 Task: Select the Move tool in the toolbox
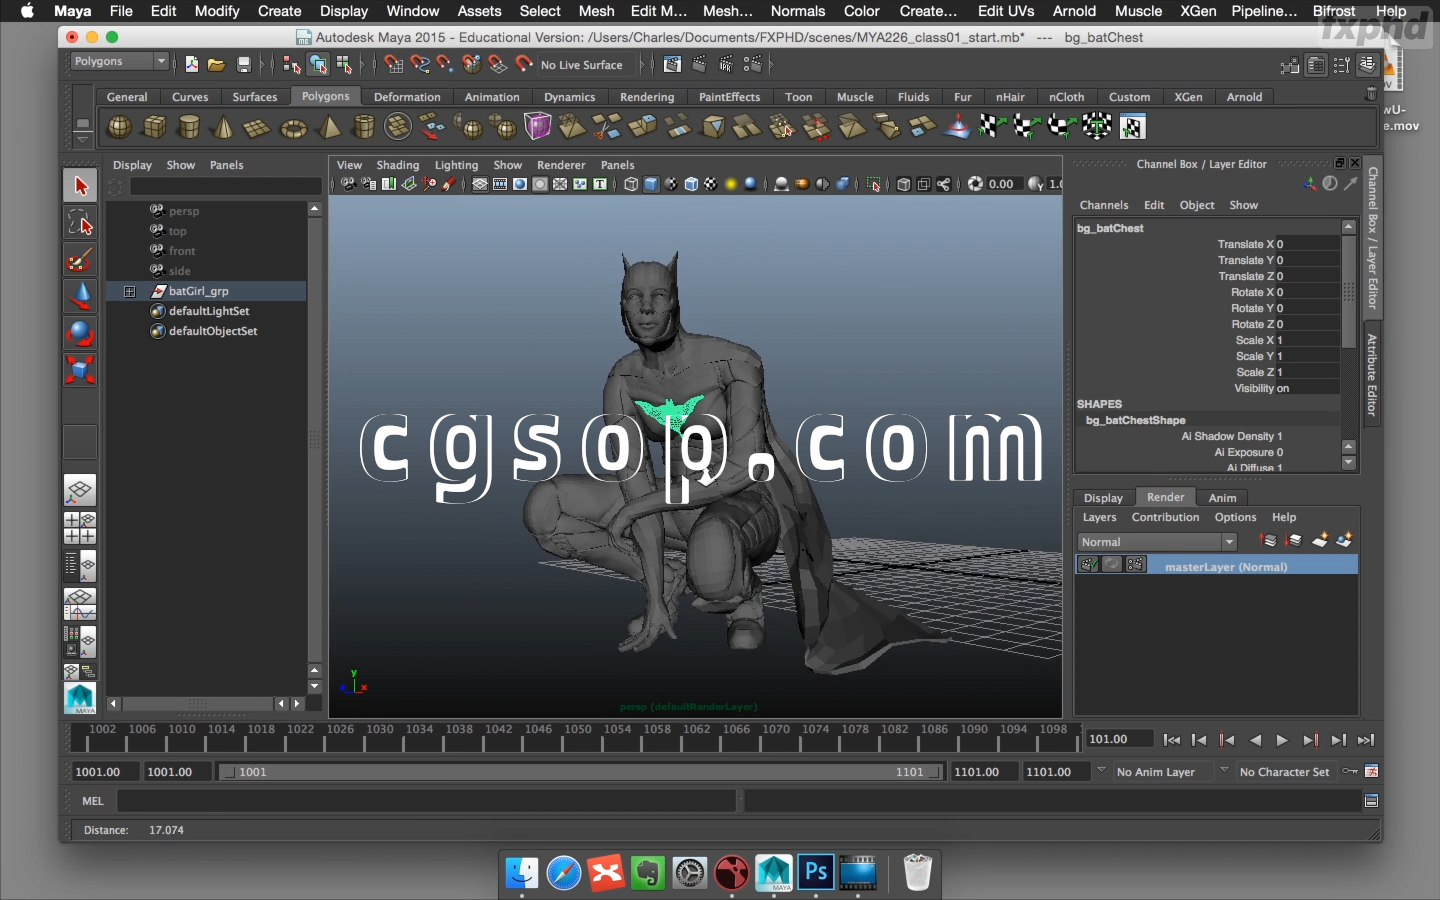coord(80,296)
